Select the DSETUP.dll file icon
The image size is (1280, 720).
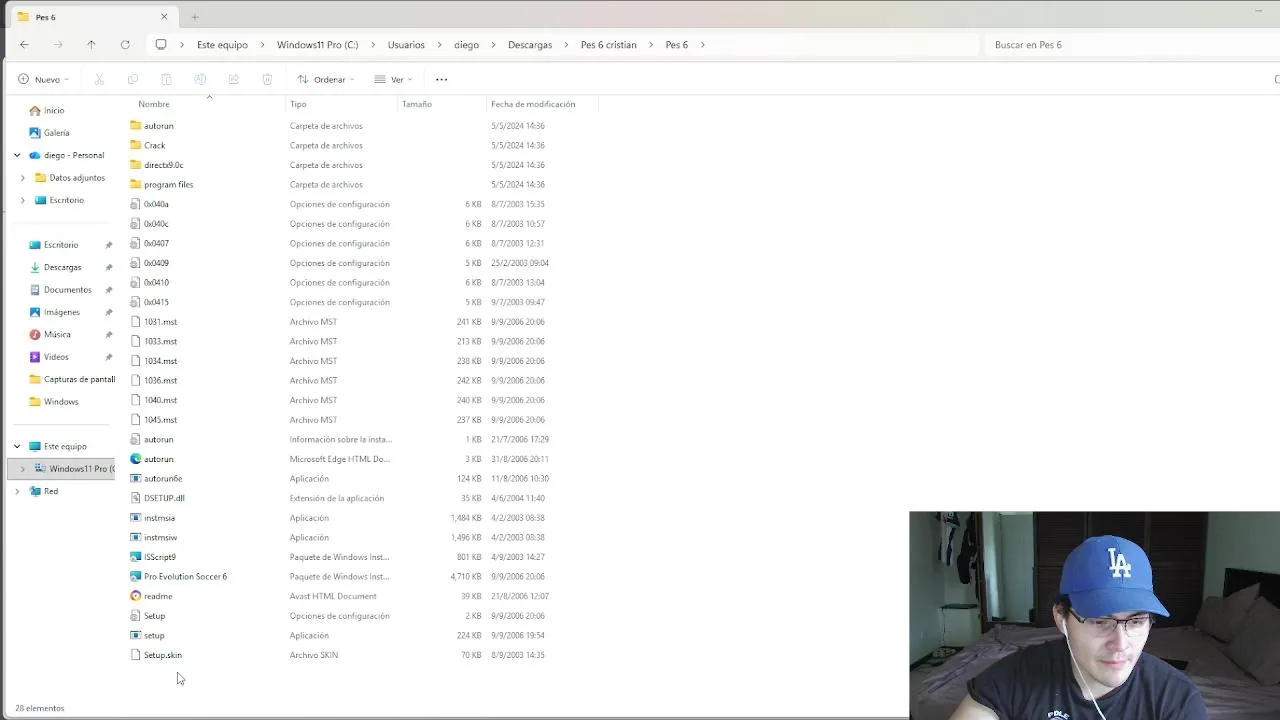pos(136,498)
